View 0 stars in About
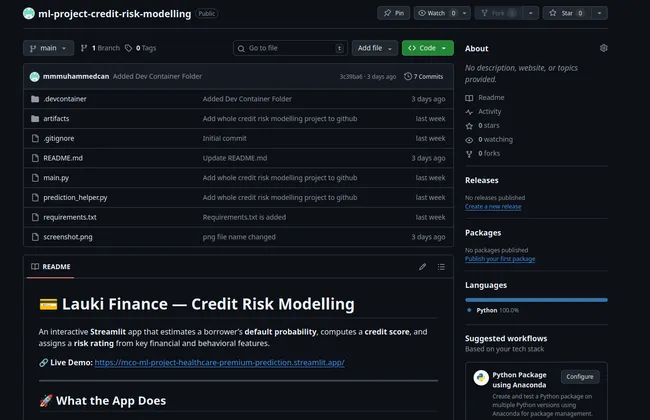The width and height of the screenshot is (650, 420). pos(483,125)
